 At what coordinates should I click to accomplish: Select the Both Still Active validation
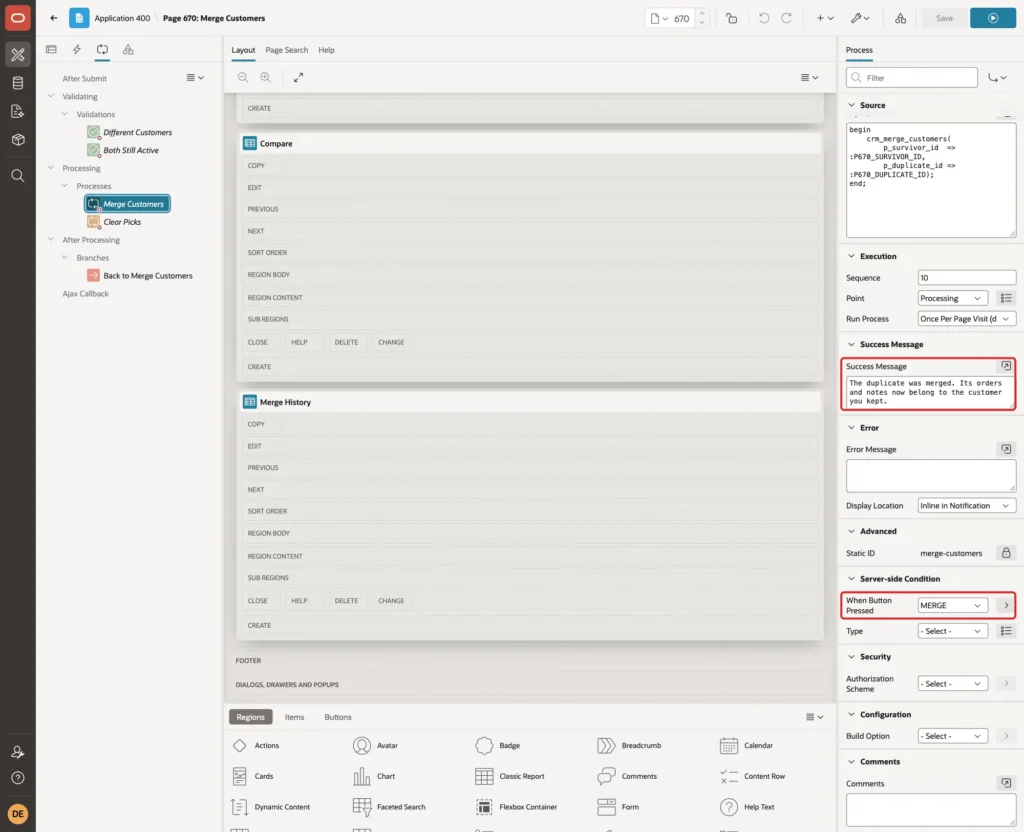point(123,150)
